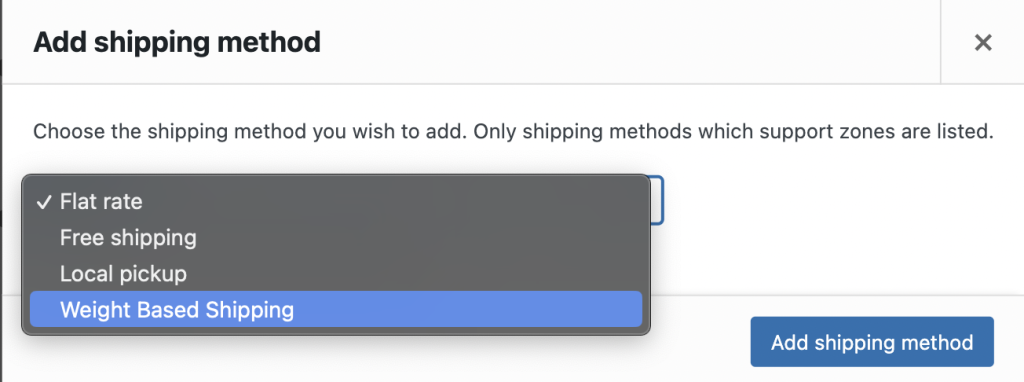Click the visible edge of the shipping method select box

(658, 200)
